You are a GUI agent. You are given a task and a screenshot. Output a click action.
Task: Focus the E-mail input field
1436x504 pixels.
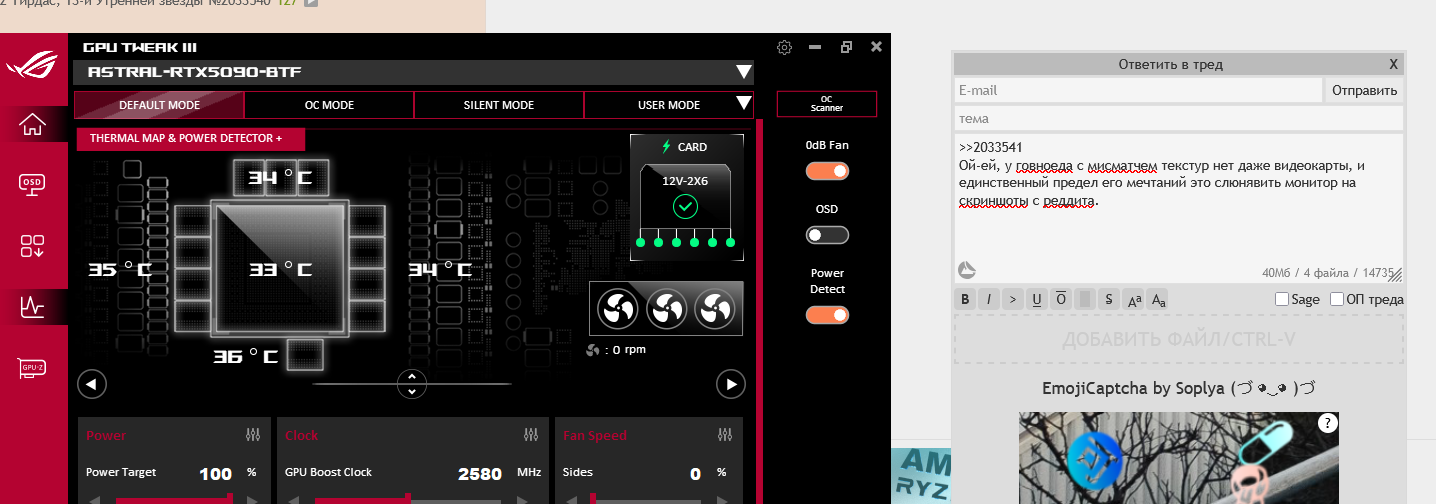pyautogui.click(x=1138, y=90)
